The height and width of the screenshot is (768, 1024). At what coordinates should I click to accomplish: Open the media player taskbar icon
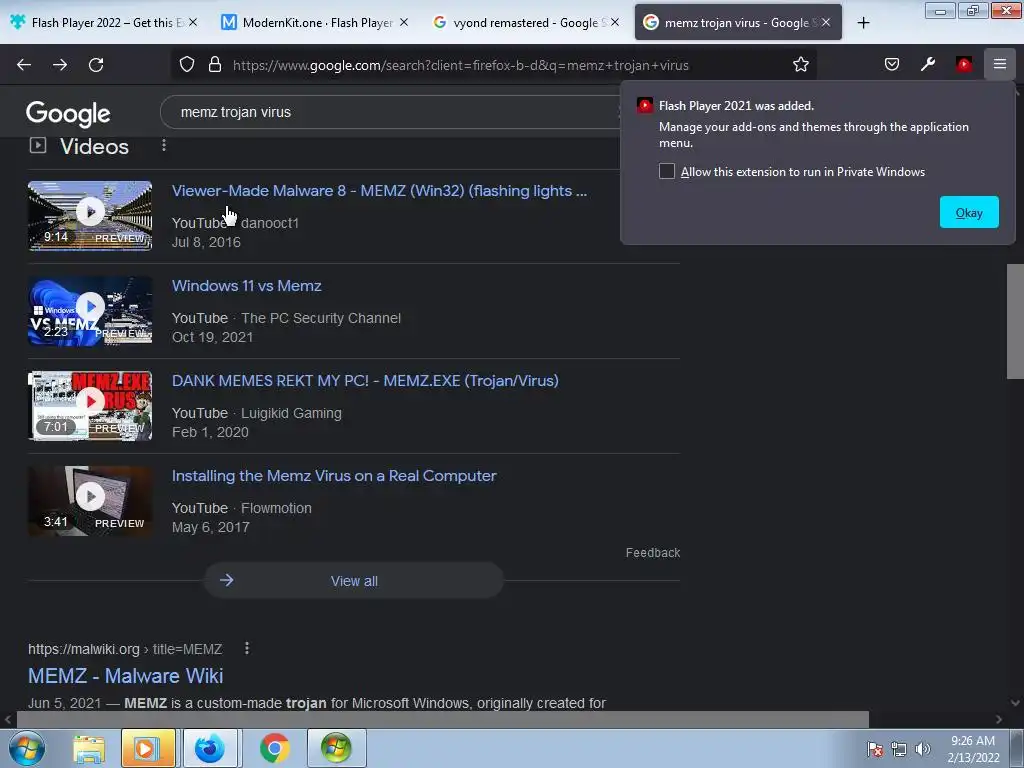click(x=148, y=748)
